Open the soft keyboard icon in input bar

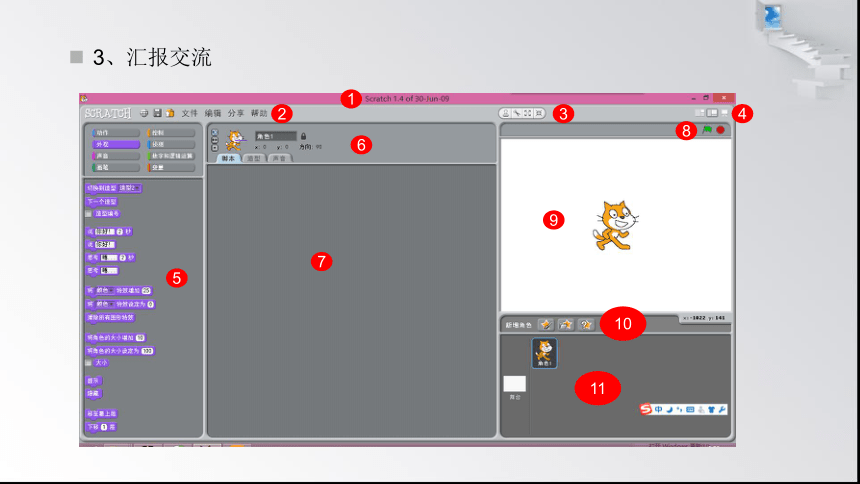click(690, 409)
